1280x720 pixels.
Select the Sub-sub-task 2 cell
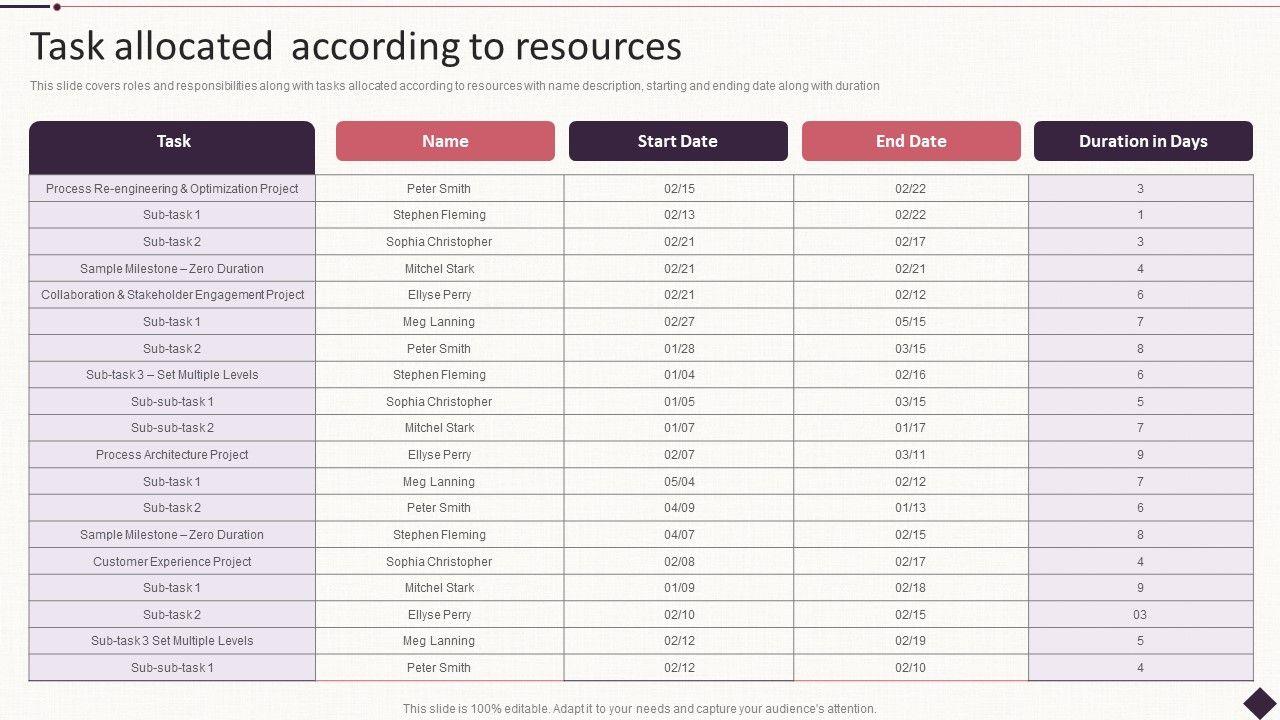click(172, 428)
